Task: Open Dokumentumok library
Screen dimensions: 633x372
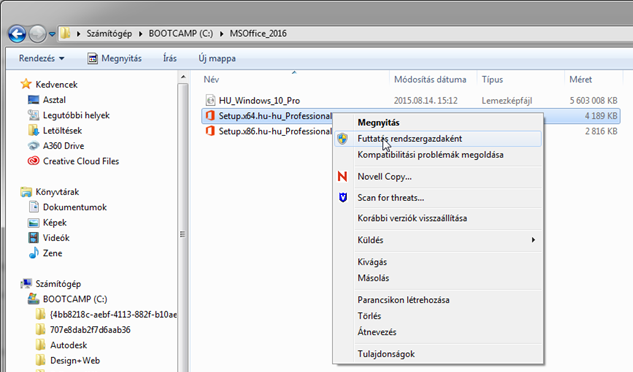Action: 75,207
